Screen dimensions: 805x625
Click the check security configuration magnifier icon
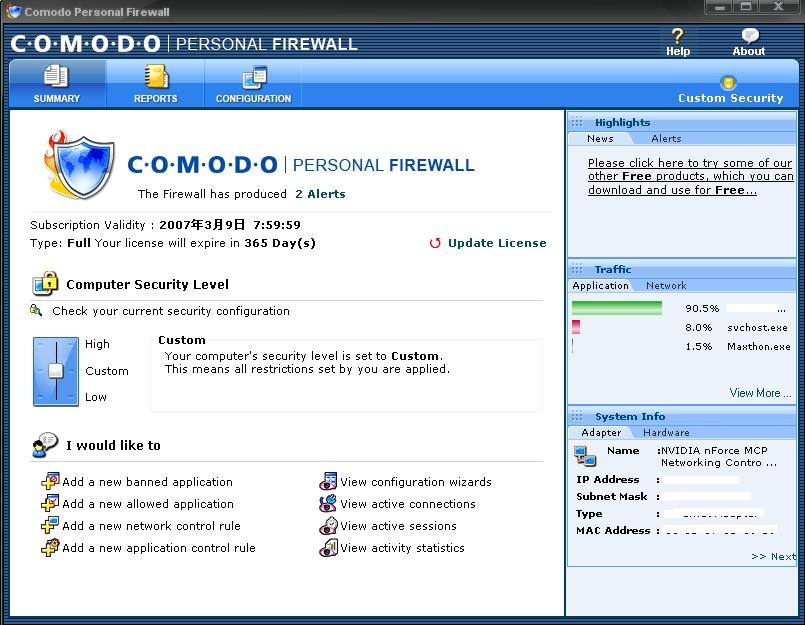pos(35,310)
